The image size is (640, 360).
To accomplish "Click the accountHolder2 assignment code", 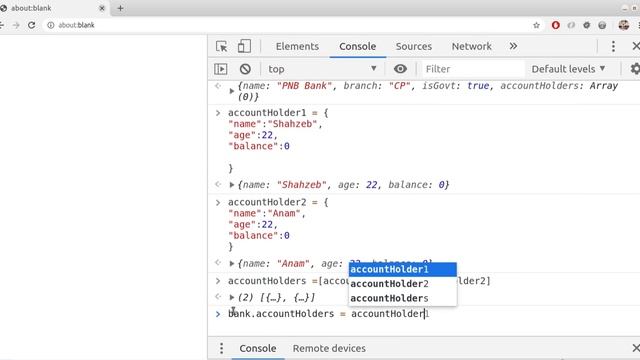I will point(278,224).
